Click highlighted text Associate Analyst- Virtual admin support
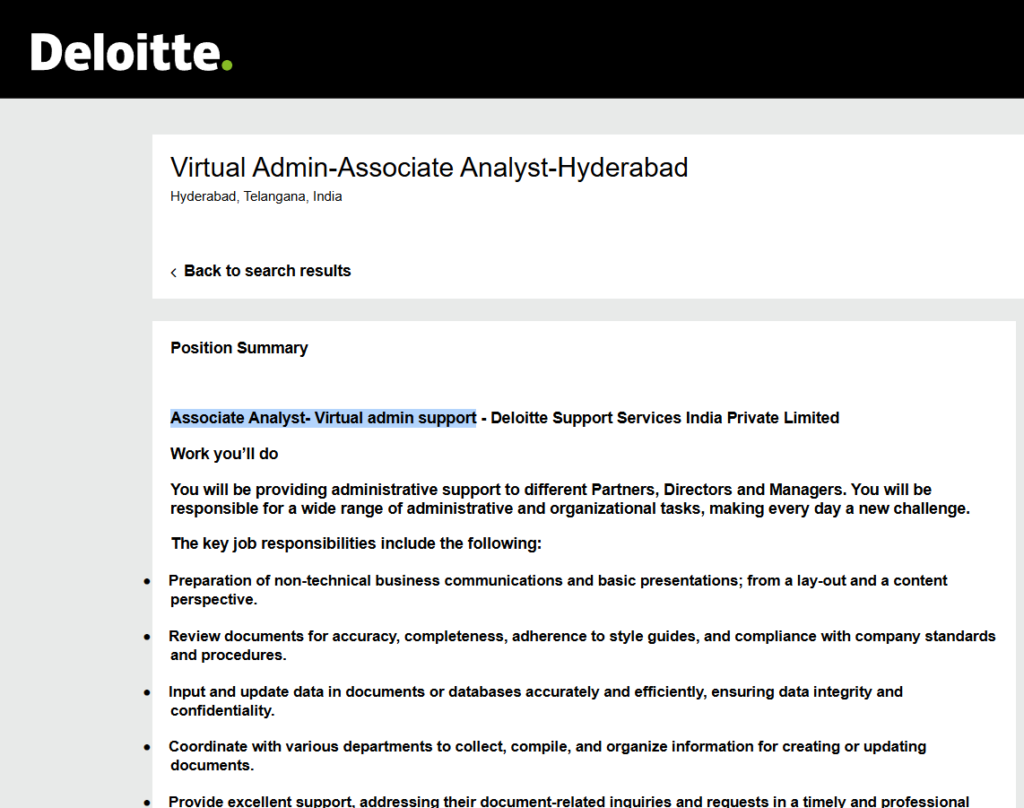This screenshot has width=1024, height=808. pos(323,418)
